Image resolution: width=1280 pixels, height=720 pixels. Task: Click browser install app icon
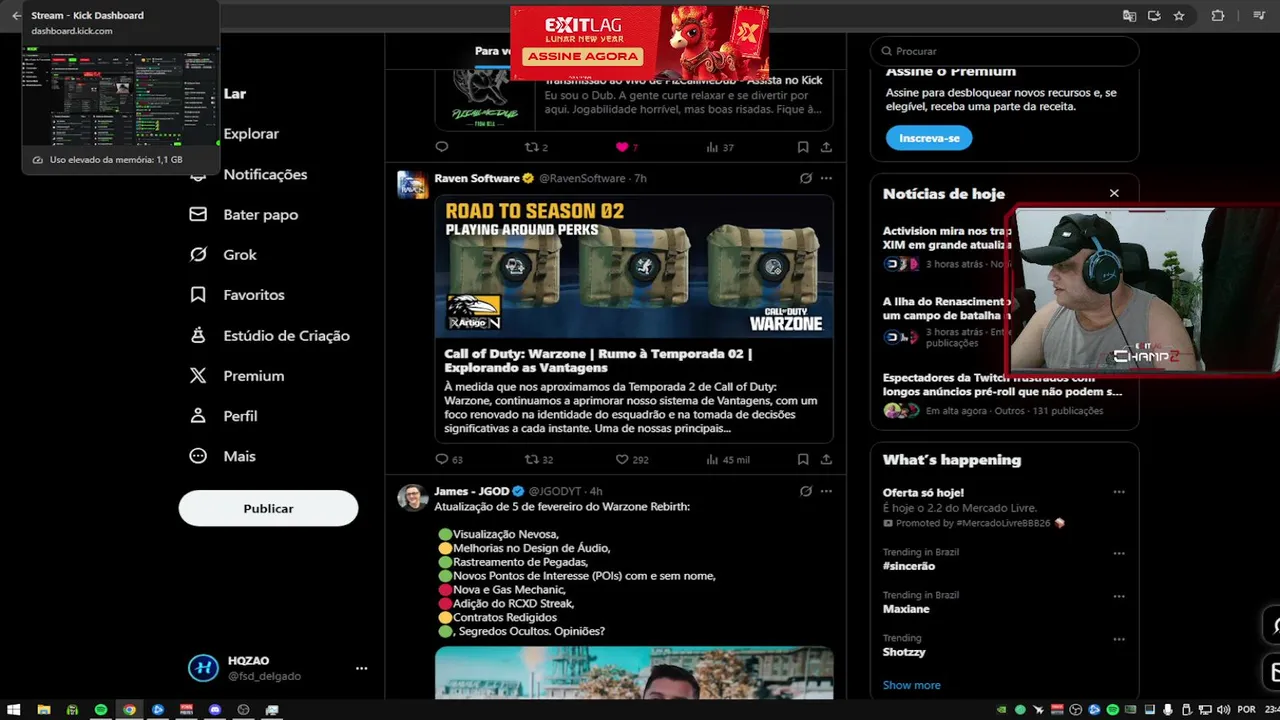[x=1154, y=16]
